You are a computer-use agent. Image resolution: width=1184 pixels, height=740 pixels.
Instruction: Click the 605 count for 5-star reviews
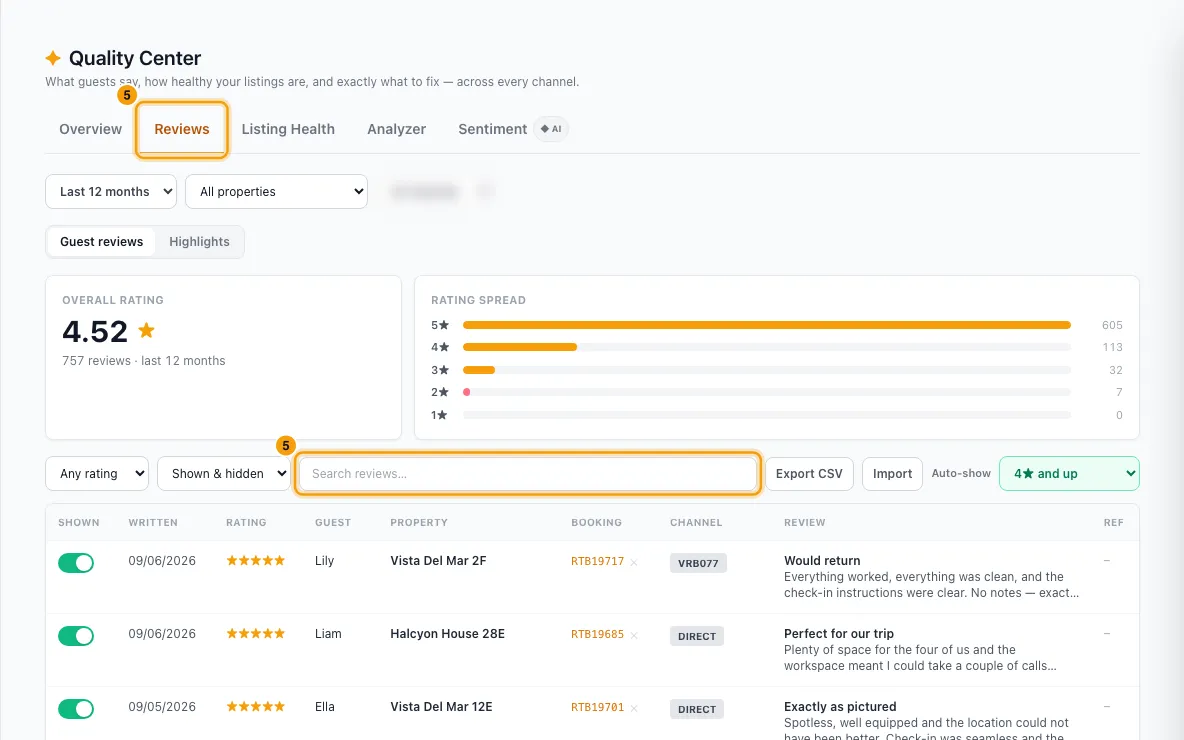[1112, 325]
